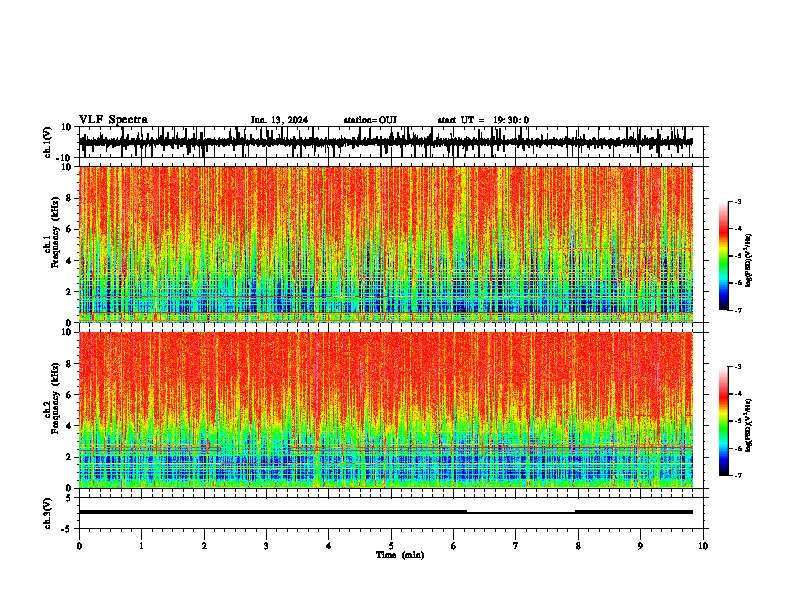The height and width of the screenshot is (612, 792).
Task: Click tick label 9 on the time axis
Action: 640,546
